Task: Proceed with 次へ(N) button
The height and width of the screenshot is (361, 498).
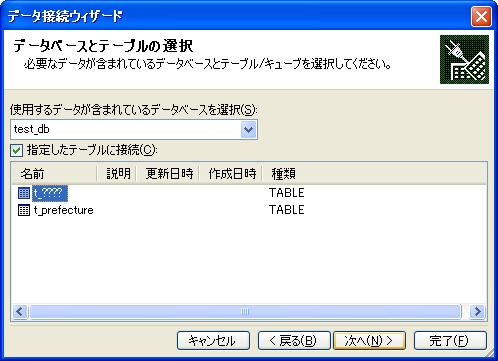Action: point(369,341)
